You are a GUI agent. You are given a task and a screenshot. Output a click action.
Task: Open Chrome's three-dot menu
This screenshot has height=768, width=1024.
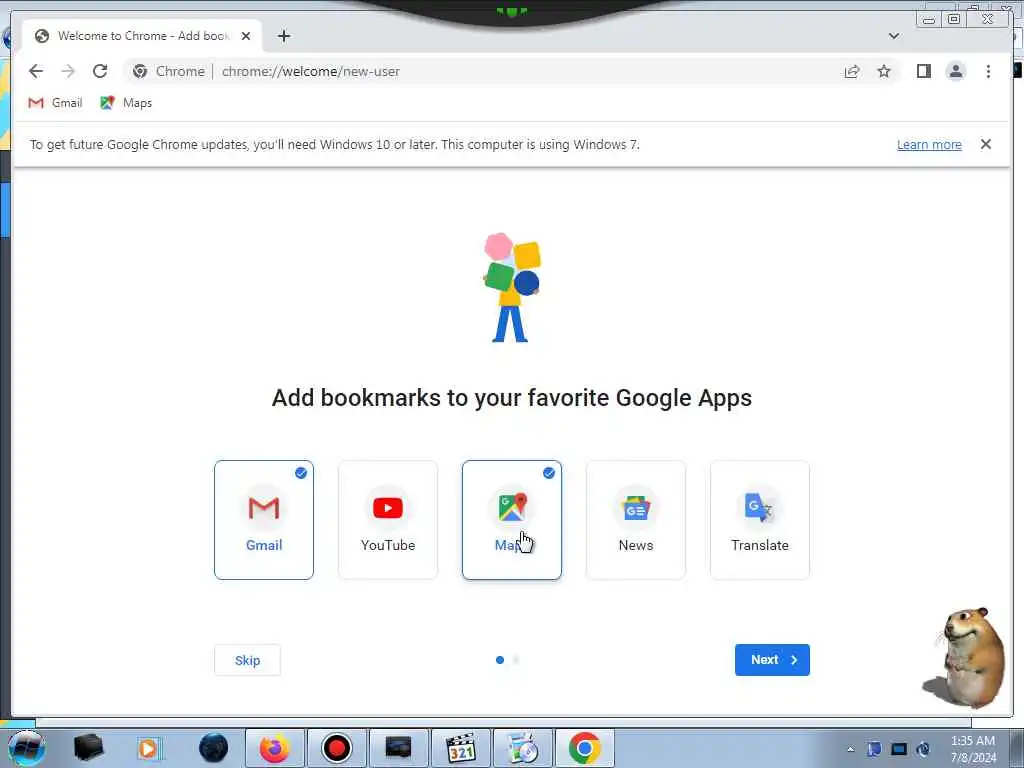pyautogui.click(x=988, y=71)
